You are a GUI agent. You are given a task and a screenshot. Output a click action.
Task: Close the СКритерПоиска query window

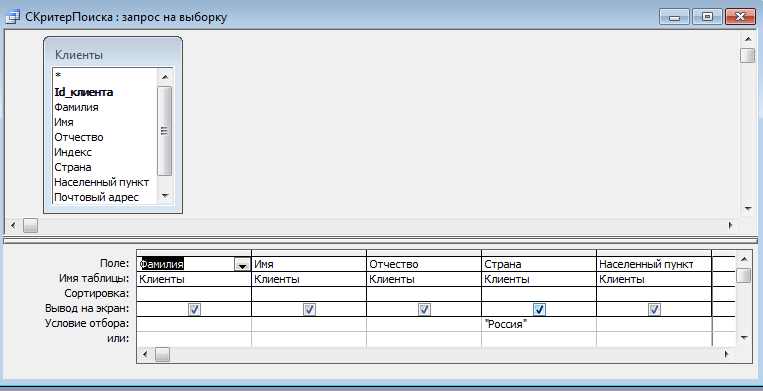(740, 17)
